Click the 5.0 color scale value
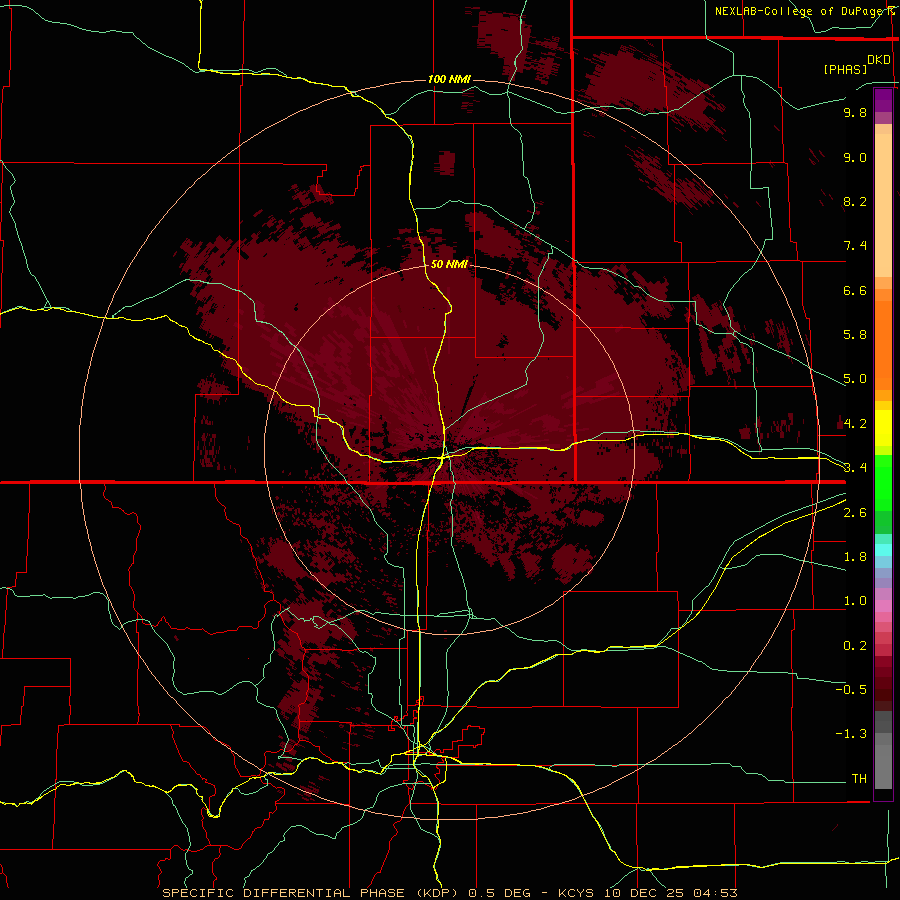 855,379
